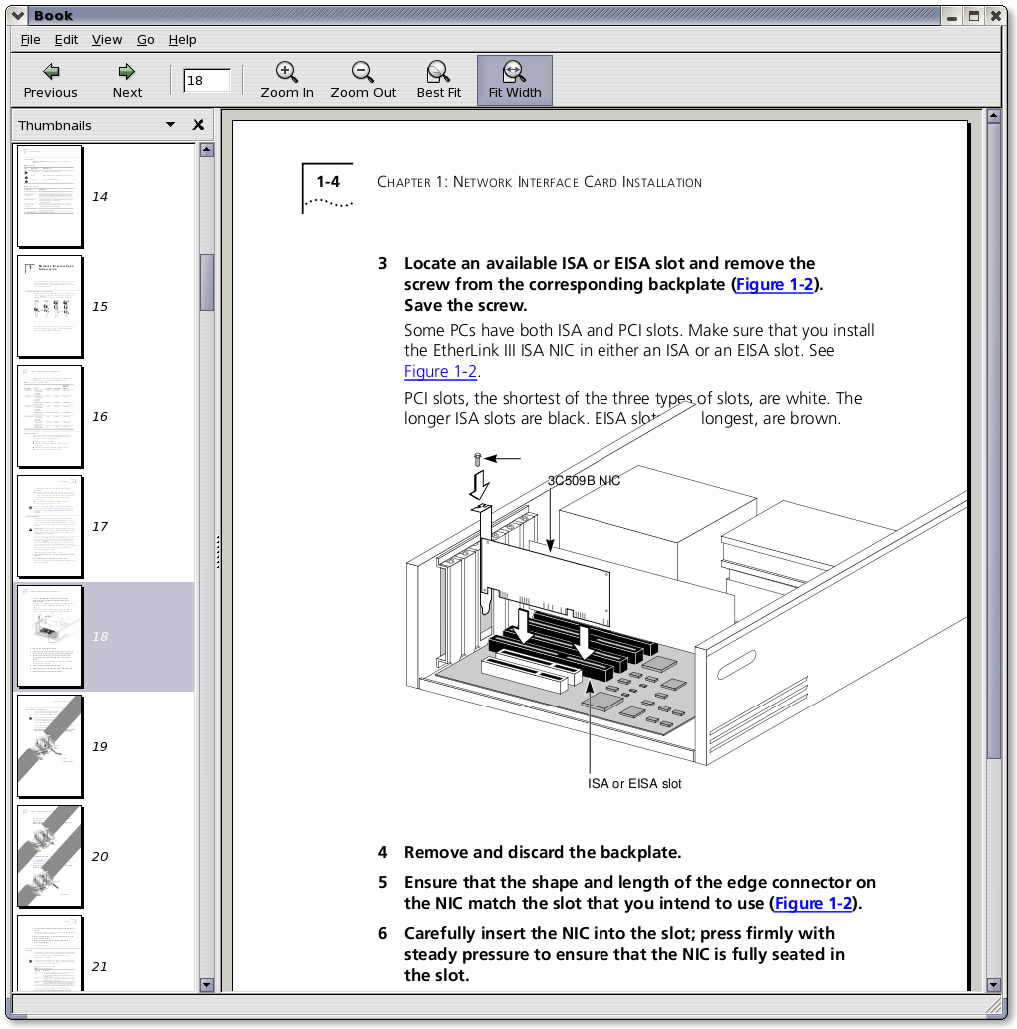This screenshot has width=1017, height=1029.
Task: Open the View menu
Action: [107, 40]
